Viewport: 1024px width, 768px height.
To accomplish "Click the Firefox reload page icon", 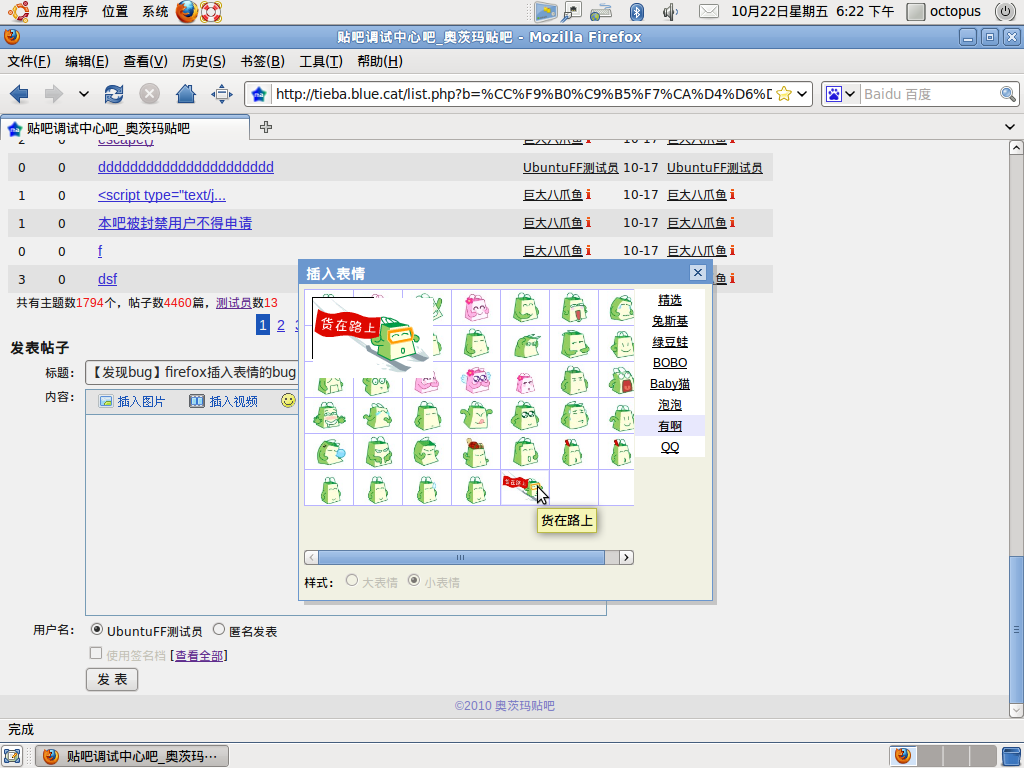I will (x=114, y=94).
